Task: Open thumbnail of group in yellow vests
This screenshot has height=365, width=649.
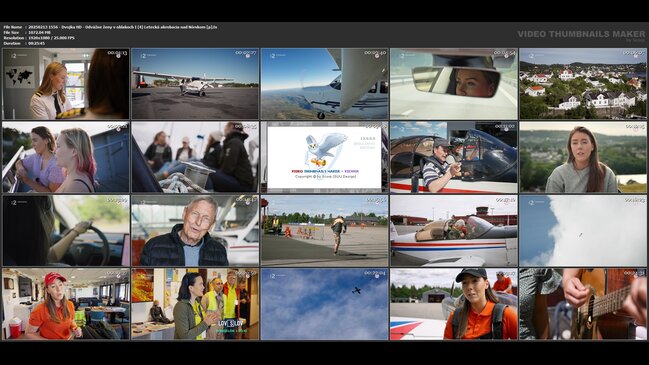Action: tap(195, 304)
